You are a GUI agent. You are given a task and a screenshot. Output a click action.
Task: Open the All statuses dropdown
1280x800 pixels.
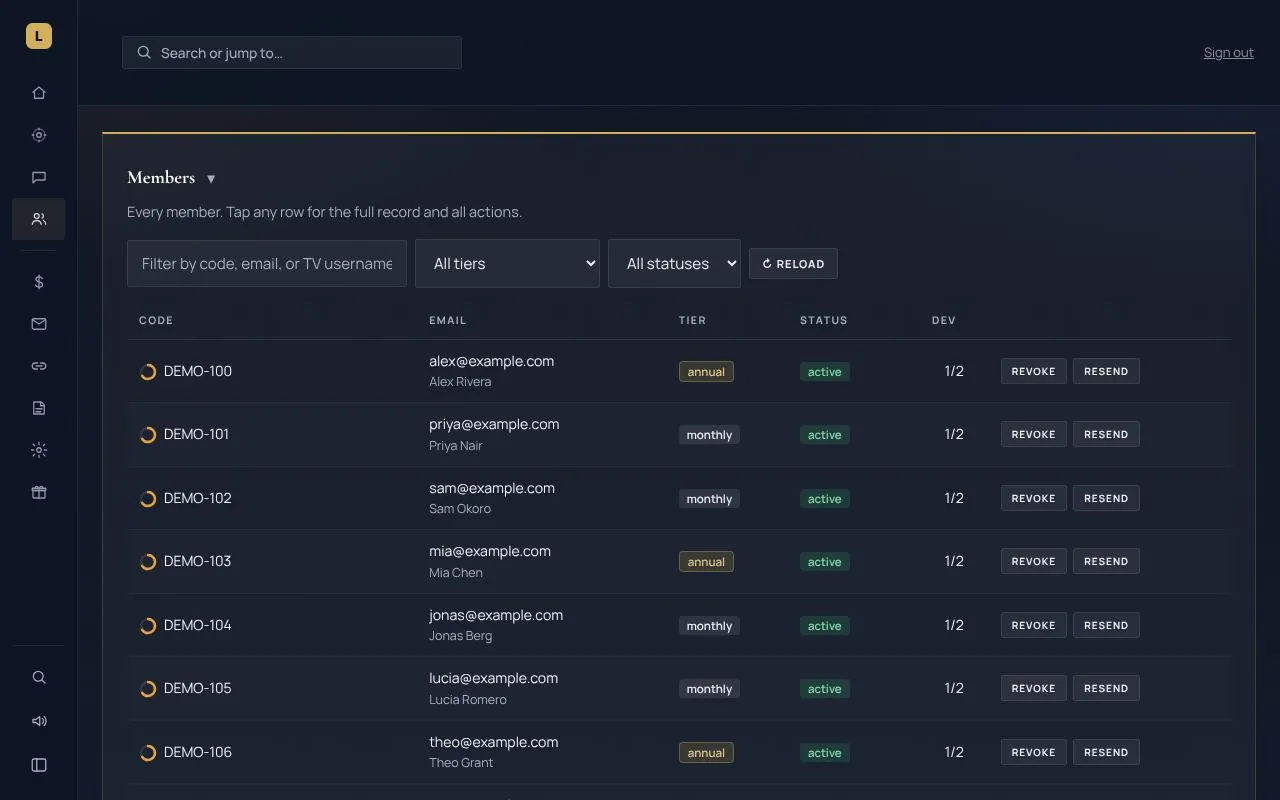pos(674,263)
